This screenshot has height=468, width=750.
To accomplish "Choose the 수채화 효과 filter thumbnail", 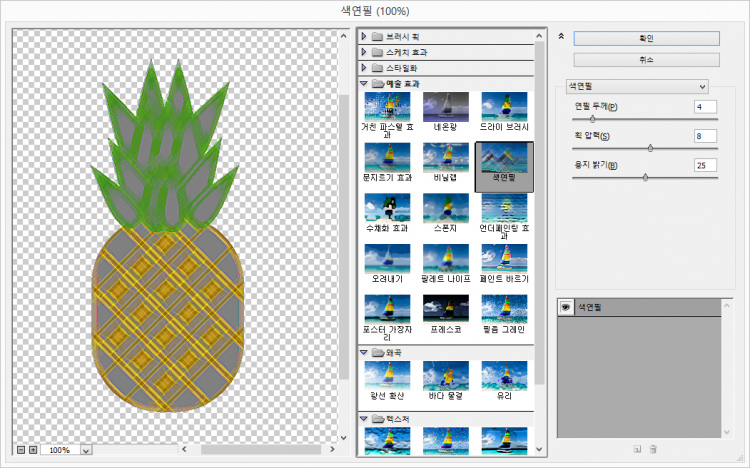I will pos(386,208).
